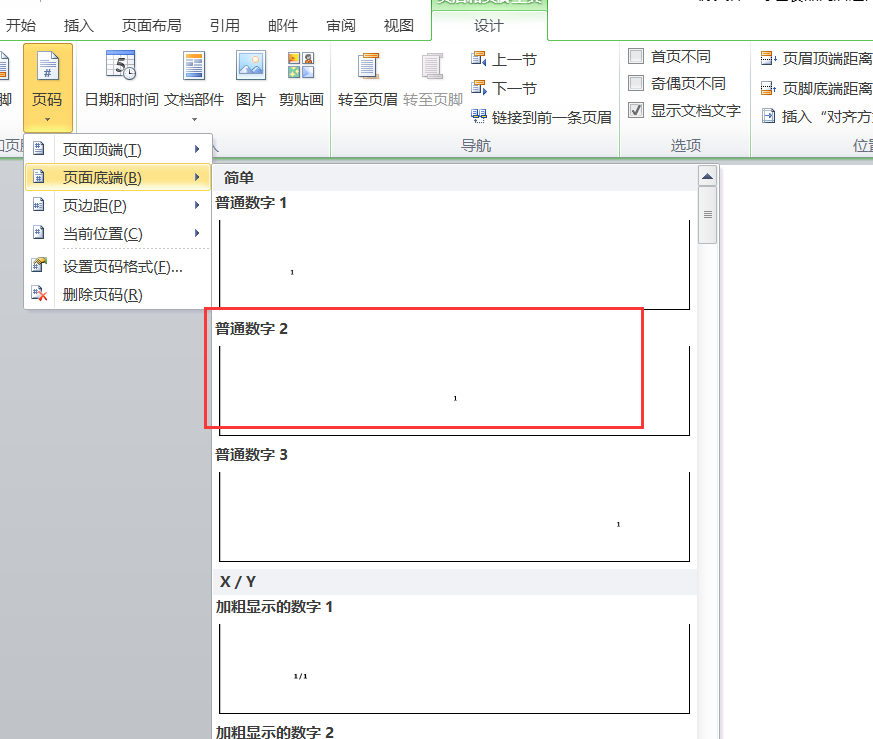
Task: Toggle 首页不同 checkbox
Action: click(636, 56)
